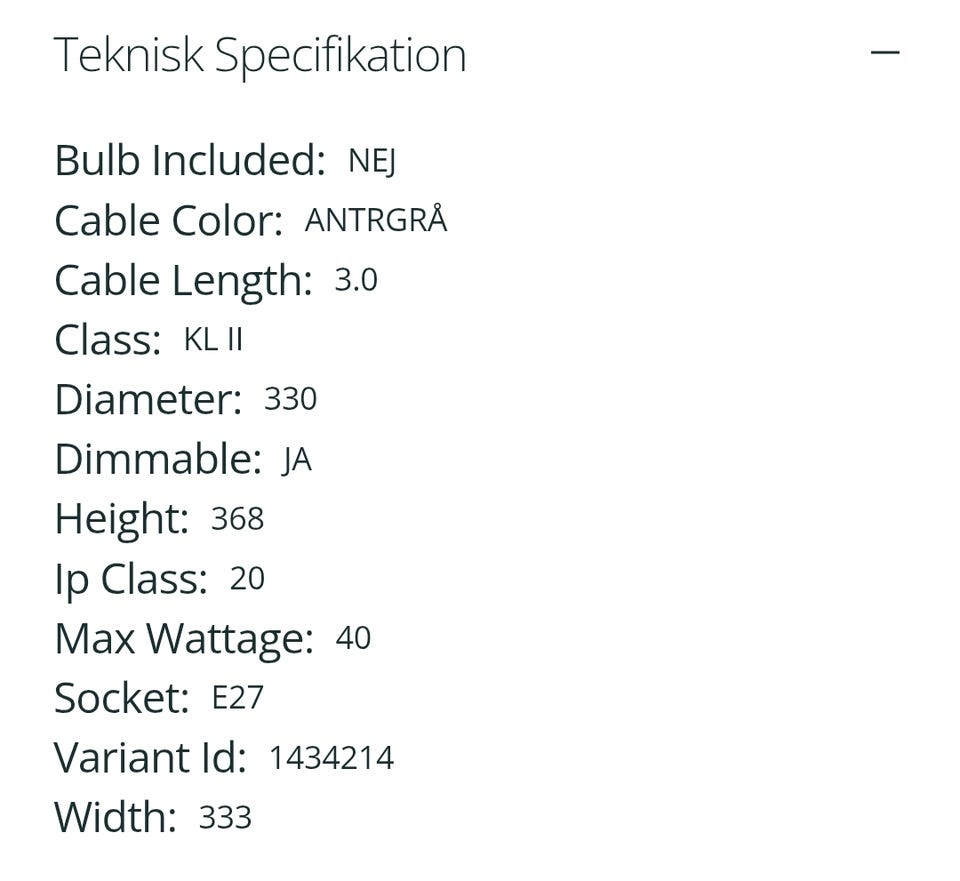
Task: Select the Bulb Included label
Action: tap(189, 161)
